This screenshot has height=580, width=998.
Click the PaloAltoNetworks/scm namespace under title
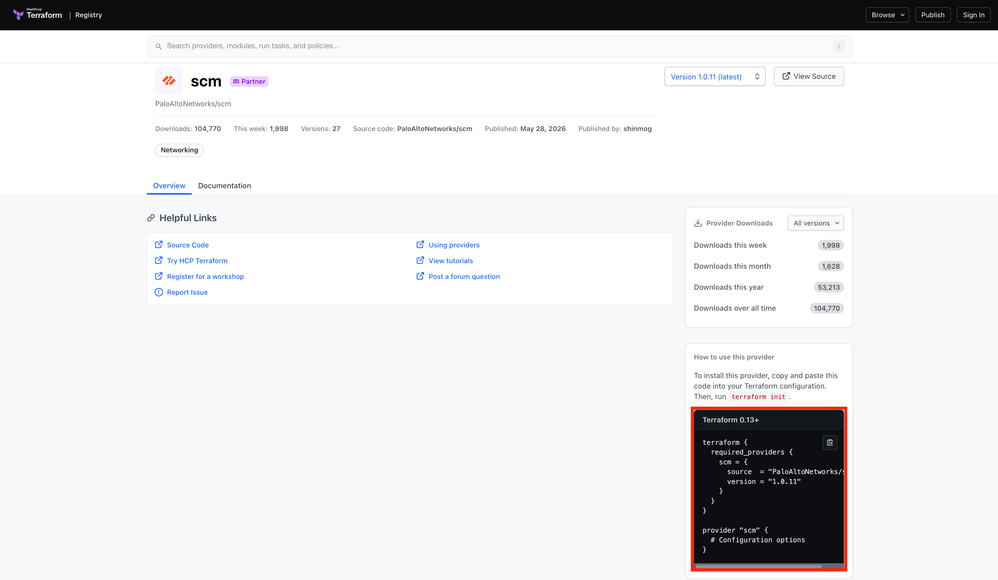coord(193,104)
